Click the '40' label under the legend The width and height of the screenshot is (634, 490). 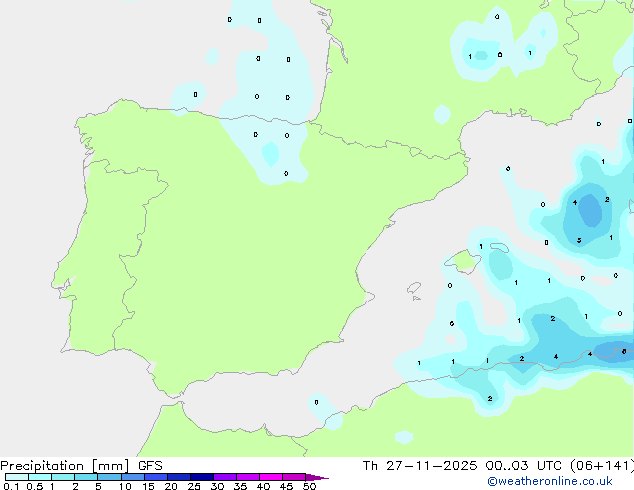263,486
